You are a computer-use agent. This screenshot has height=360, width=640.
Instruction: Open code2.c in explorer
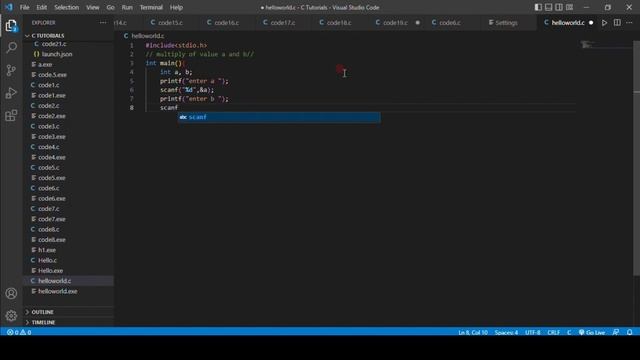(49, 106)
